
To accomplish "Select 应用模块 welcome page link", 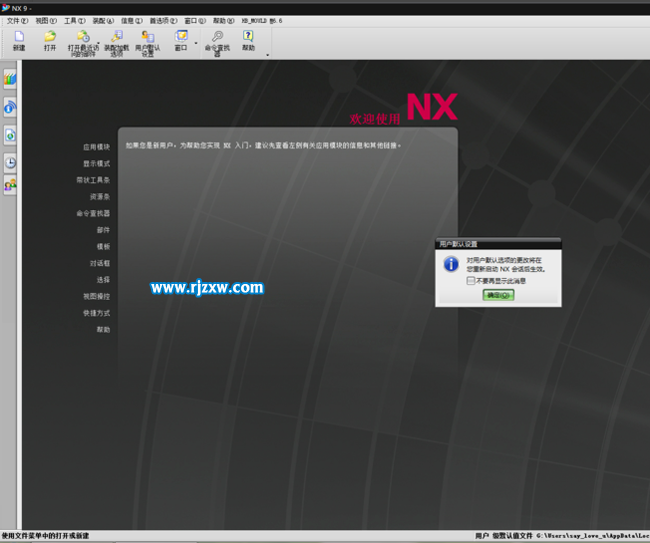I will tap(97, 147).
